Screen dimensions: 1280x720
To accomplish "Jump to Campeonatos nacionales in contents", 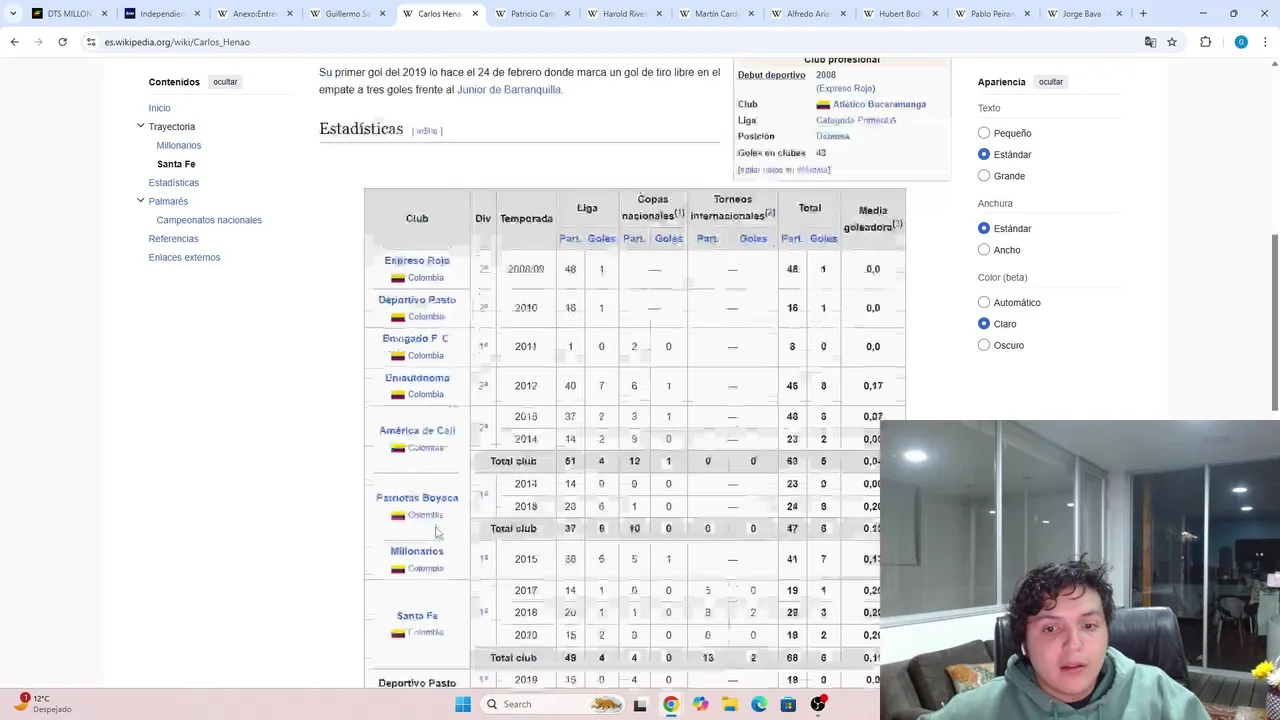I will (209, 220).
